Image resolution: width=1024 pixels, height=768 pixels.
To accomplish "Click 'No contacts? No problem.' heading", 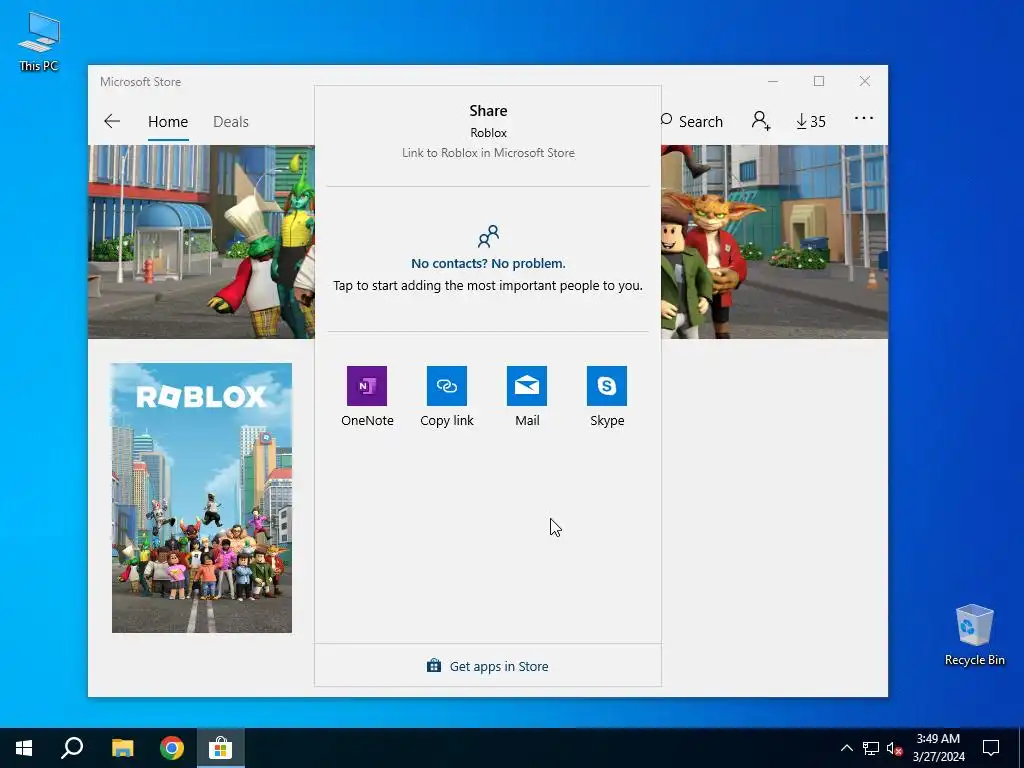I will click(488, 263).
